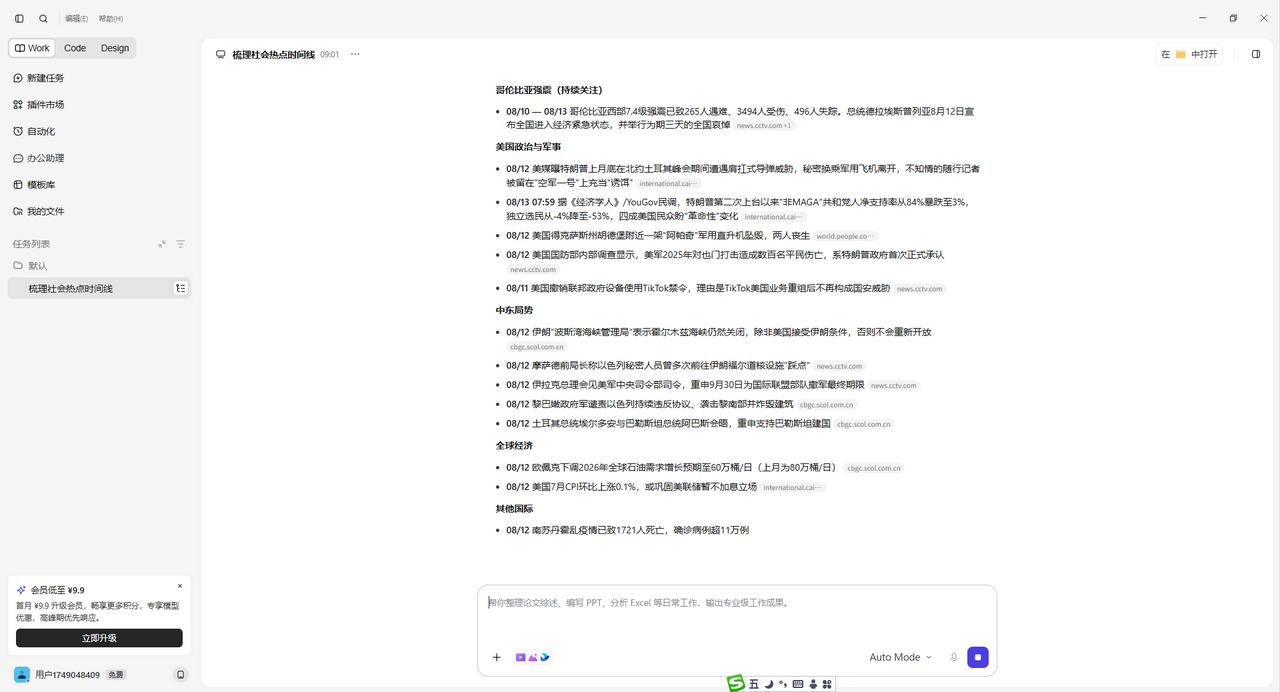Open task list filter icon
Screen dimensions: 1280x692
coord(181,244)
